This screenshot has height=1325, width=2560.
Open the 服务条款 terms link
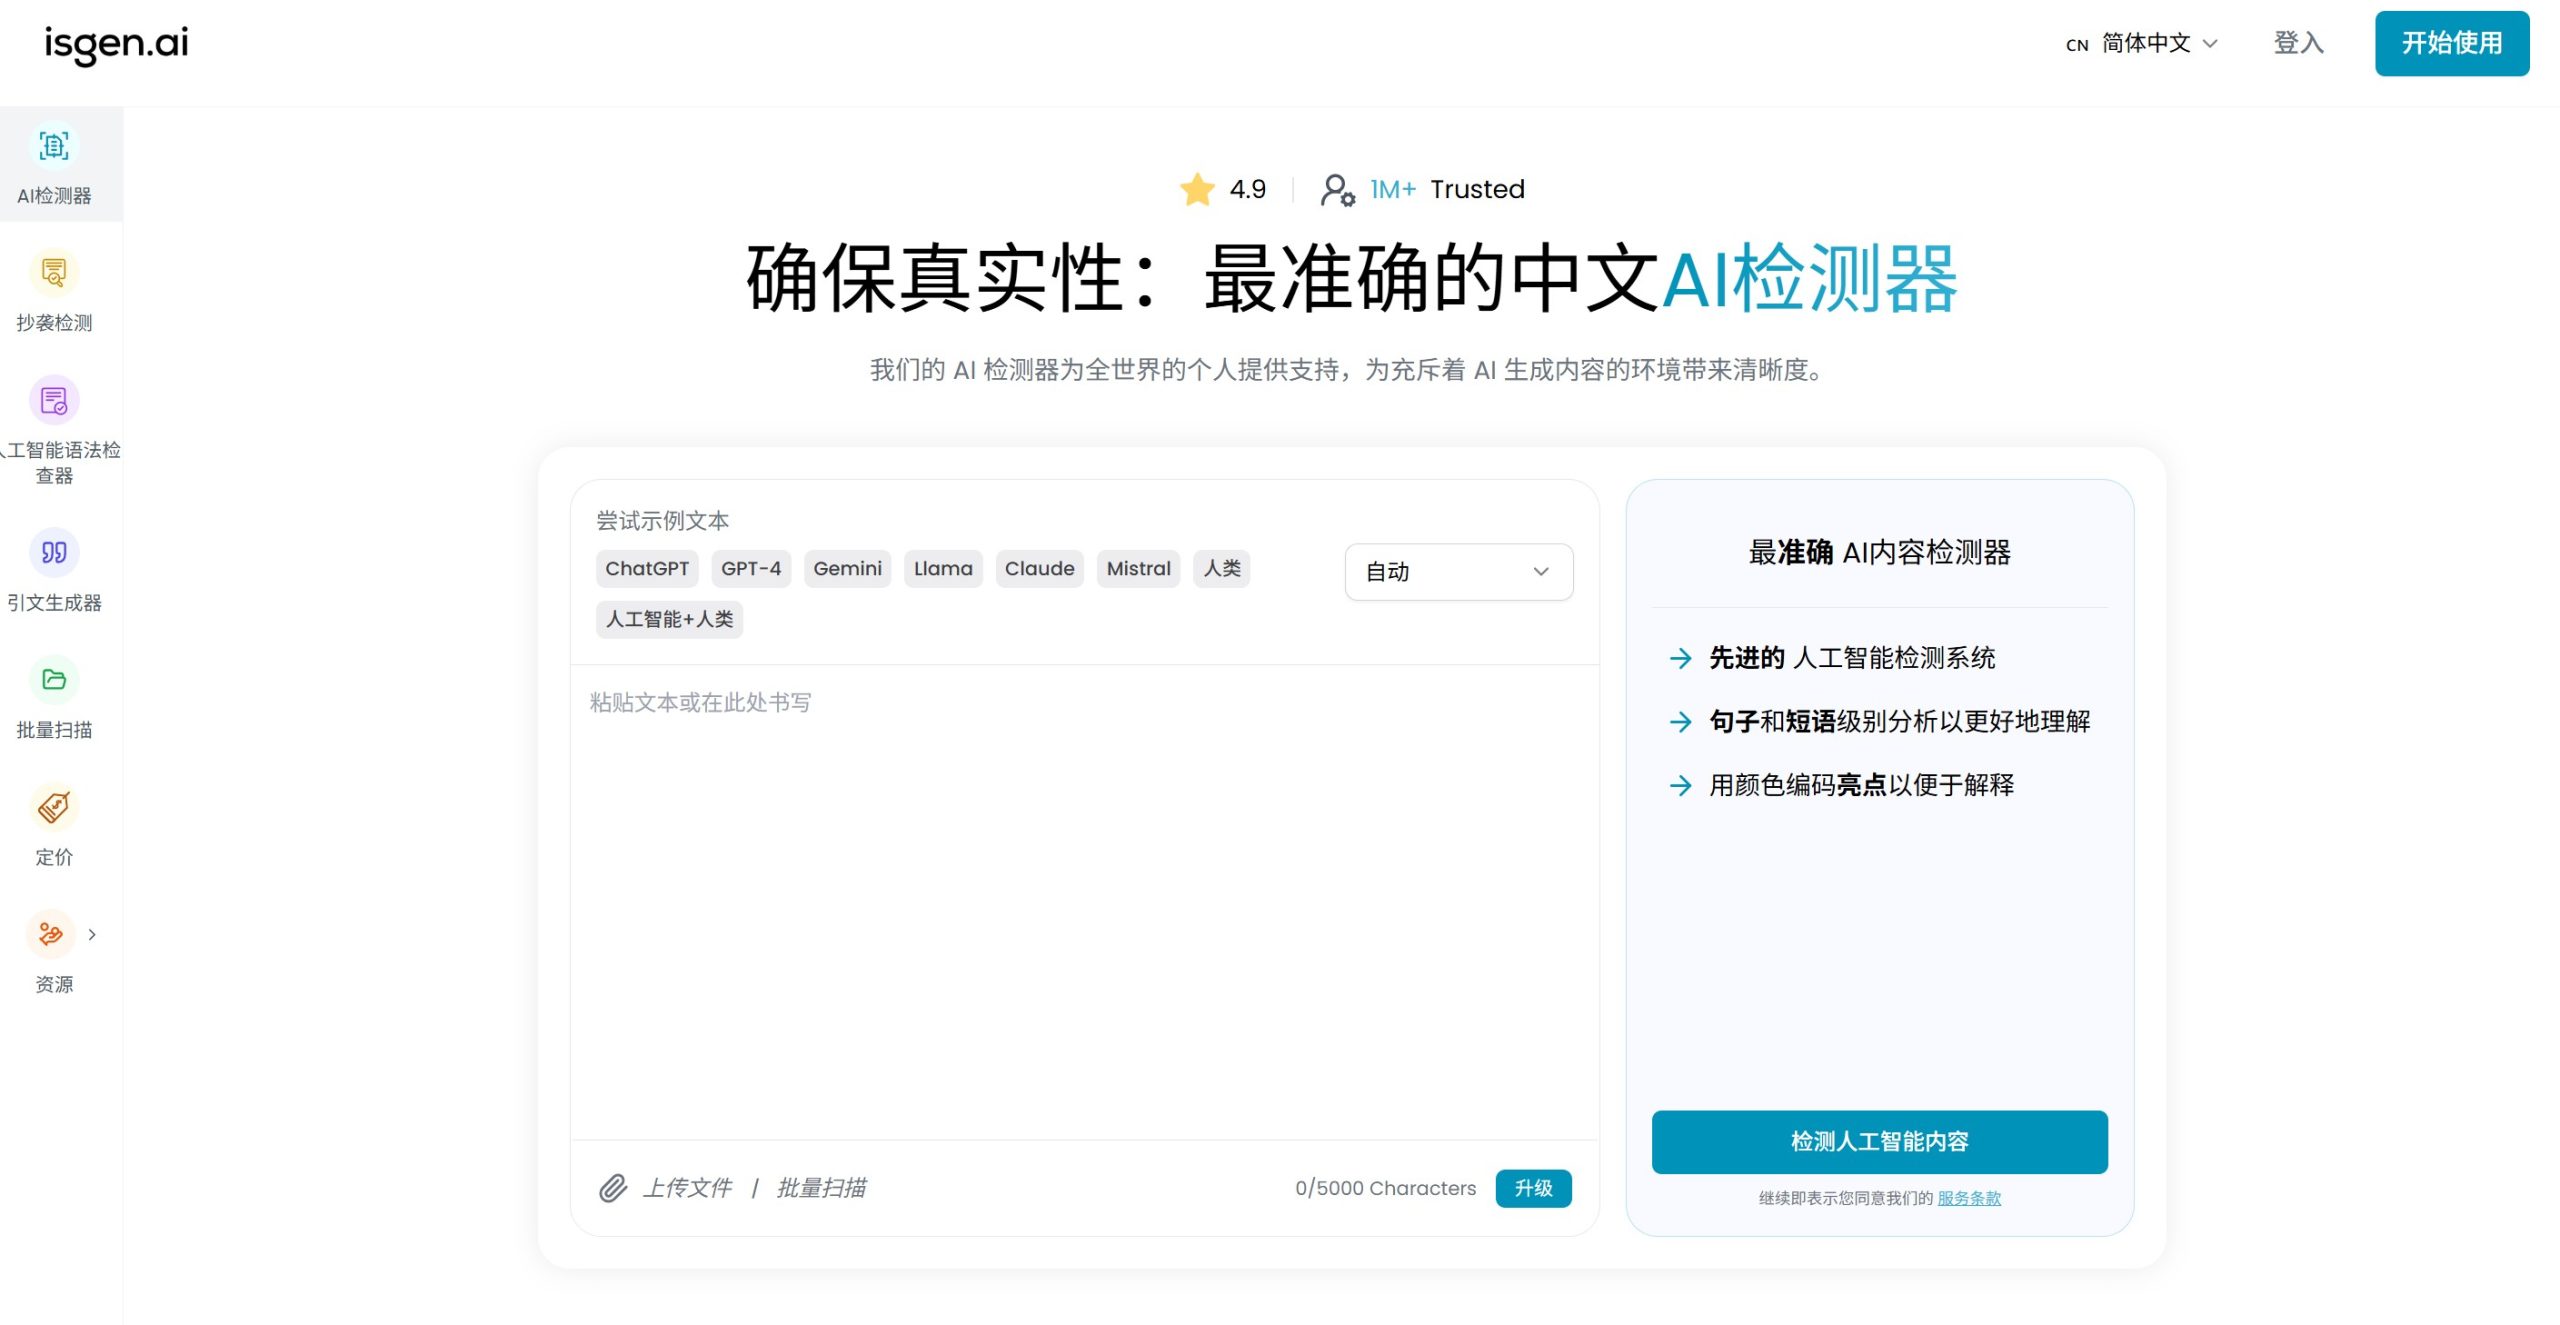click(1968, 1198)
